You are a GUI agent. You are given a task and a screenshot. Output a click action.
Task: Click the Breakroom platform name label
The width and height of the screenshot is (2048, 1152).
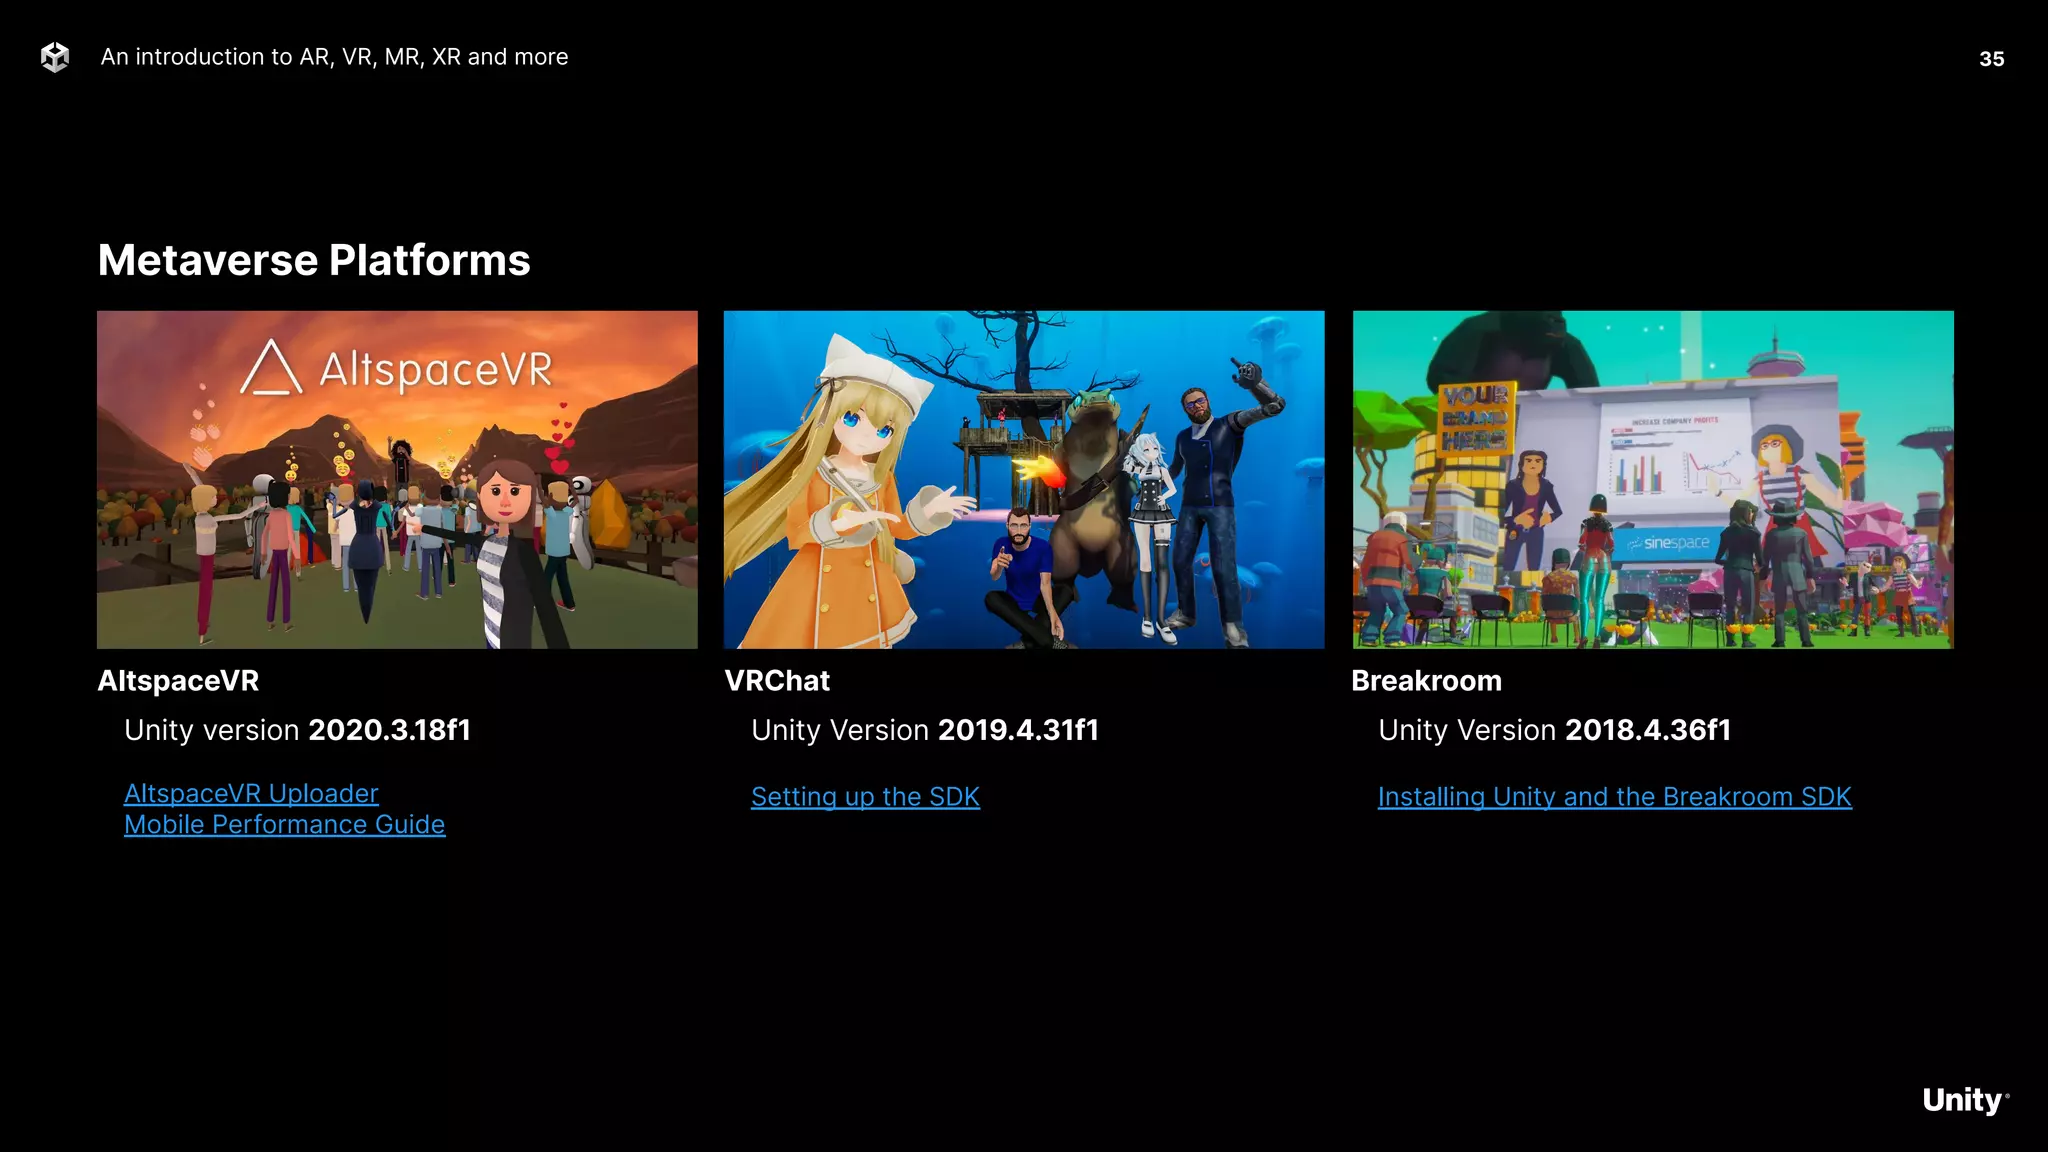pyautogui.click(x=1426, y=681)
